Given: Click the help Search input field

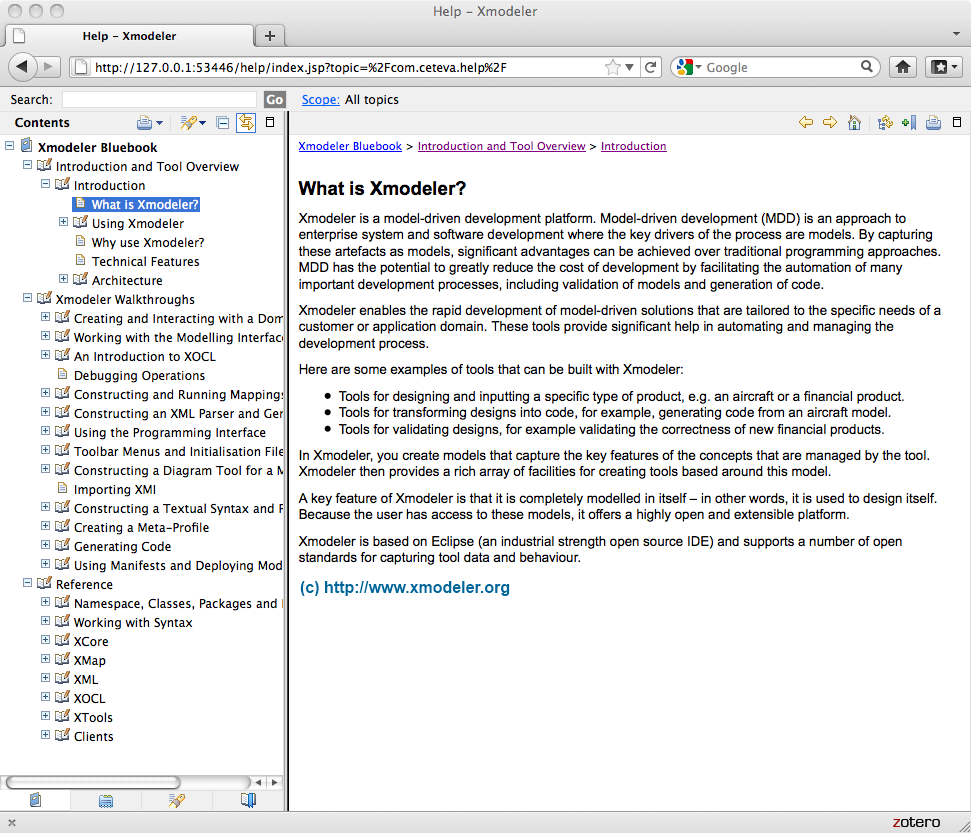Looking at the screenshot, I should click(x=159, y=100).
